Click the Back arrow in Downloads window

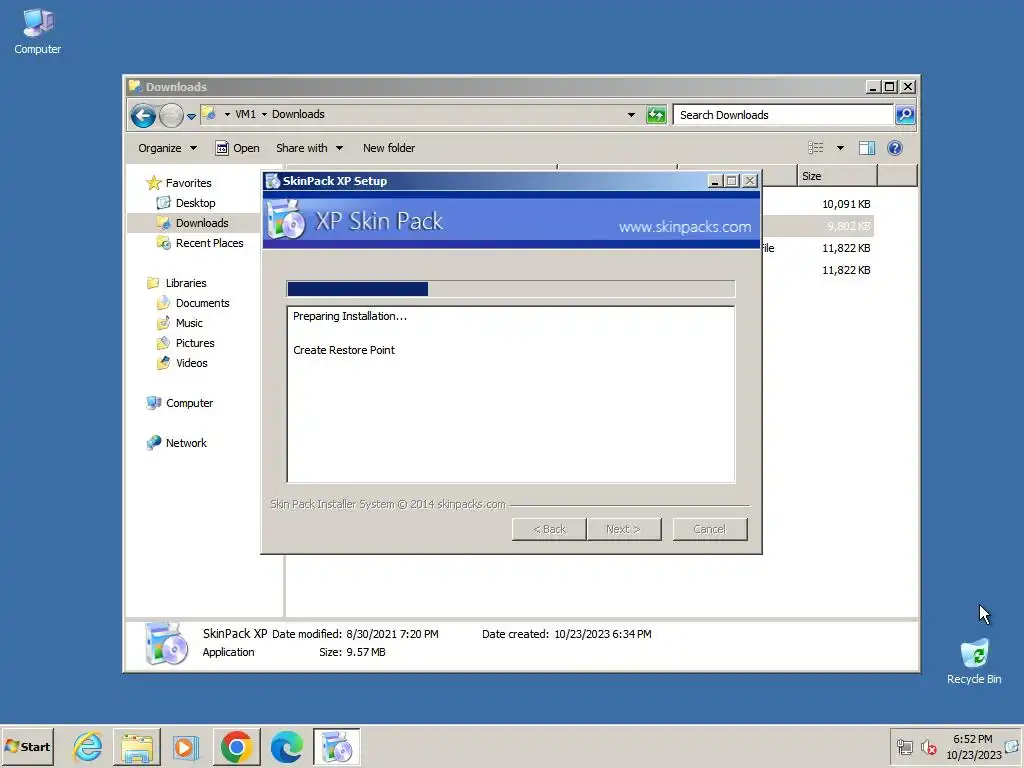tap(143, 116)
